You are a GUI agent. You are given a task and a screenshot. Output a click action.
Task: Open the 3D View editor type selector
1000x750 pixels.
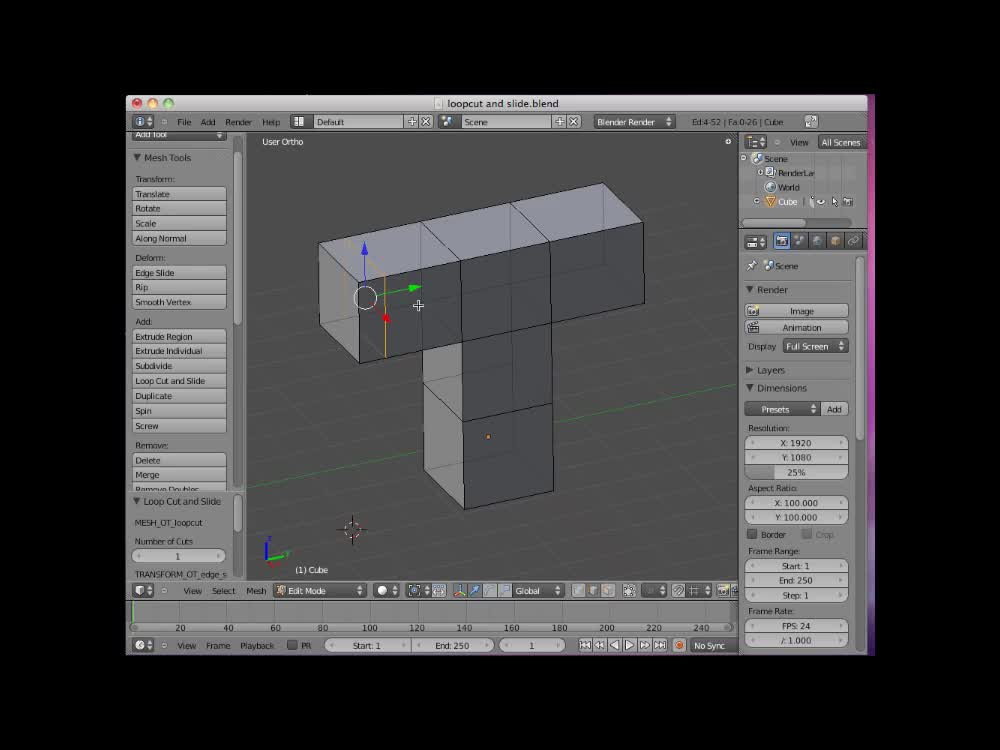[x=143, y=591]
